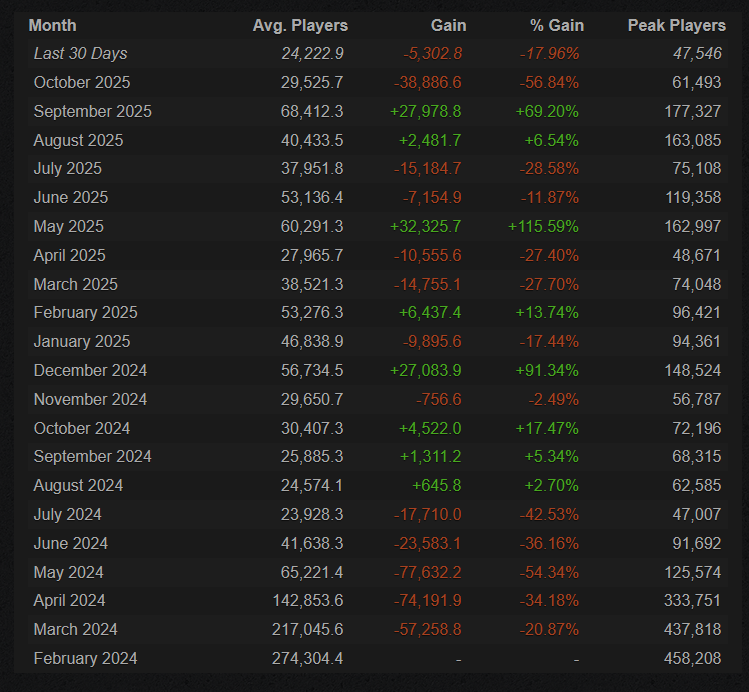Click the Month column header
Screen dimensions: 749x692
pos(53,25)
